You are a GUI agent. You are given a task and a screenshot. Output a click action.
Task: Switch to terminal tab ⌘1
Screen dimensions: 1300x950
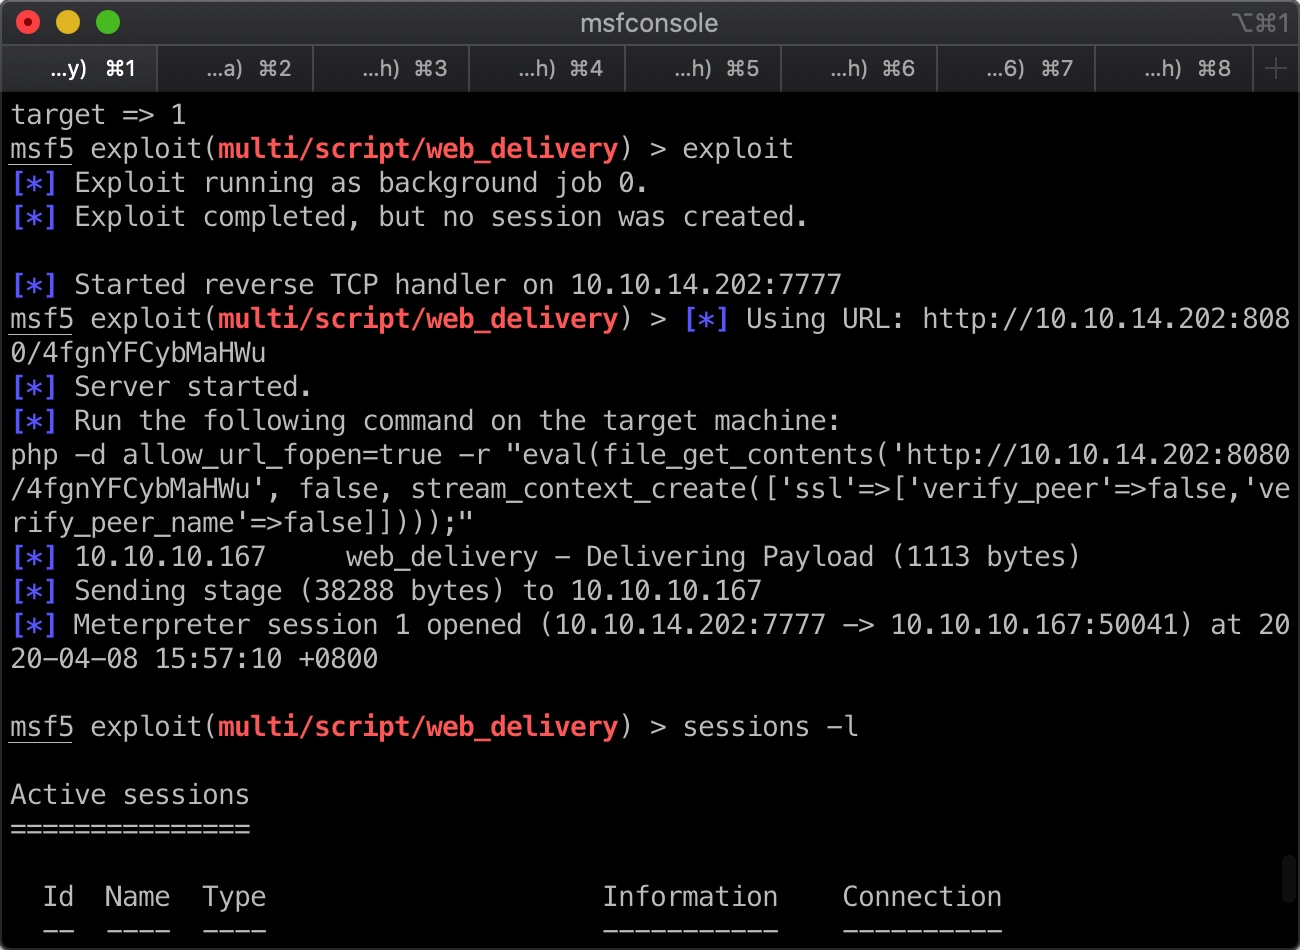tap(79, 68)
